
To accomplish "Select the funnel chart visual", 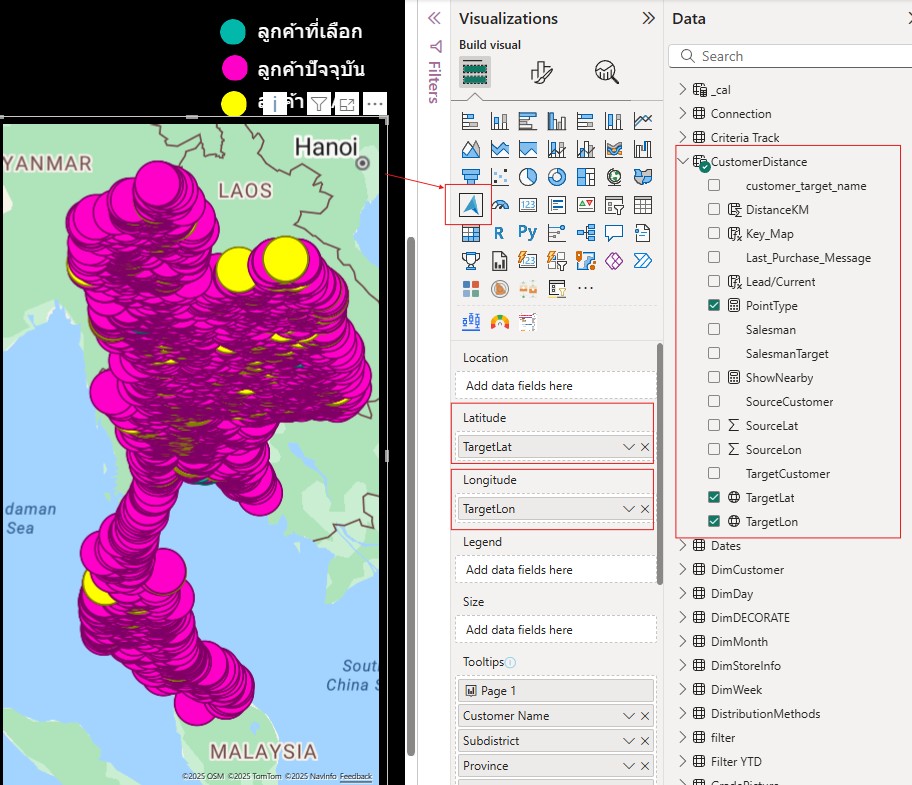I will 471,175.
